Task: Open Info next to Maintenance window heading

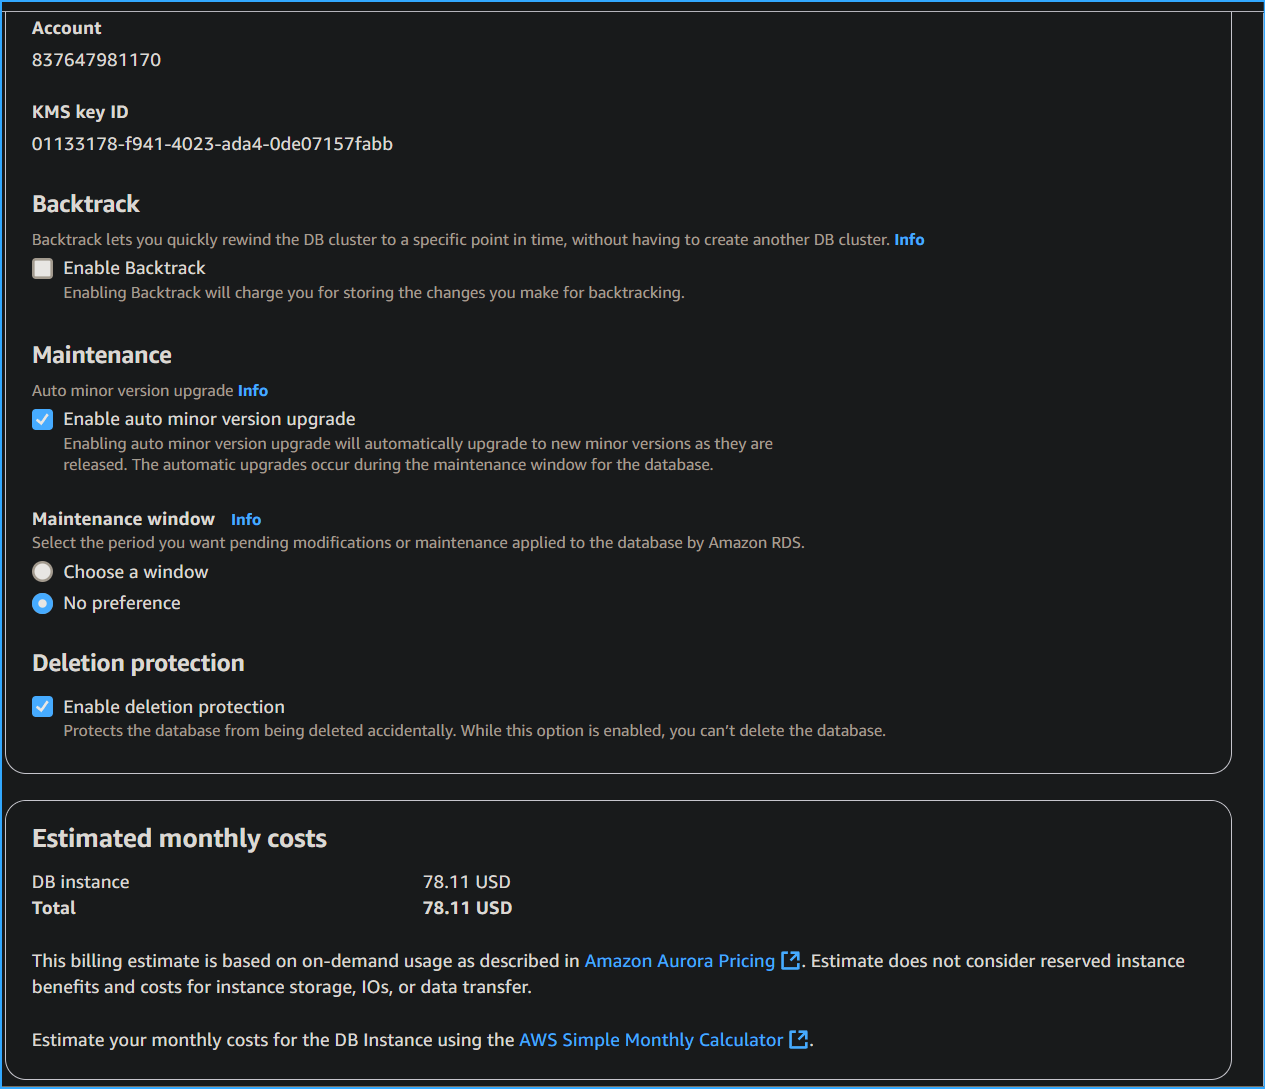Action: click(x=245, y=519)
